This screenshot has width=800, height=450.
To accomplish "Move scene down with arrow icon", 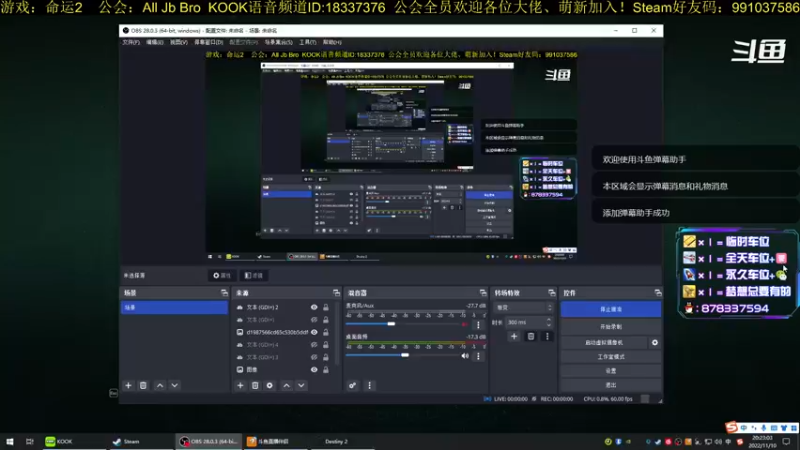I will [x=174, y=386].
